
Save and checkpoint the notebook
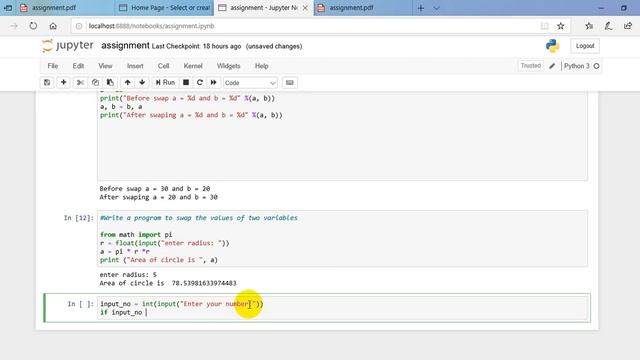(x=47, y=82)
